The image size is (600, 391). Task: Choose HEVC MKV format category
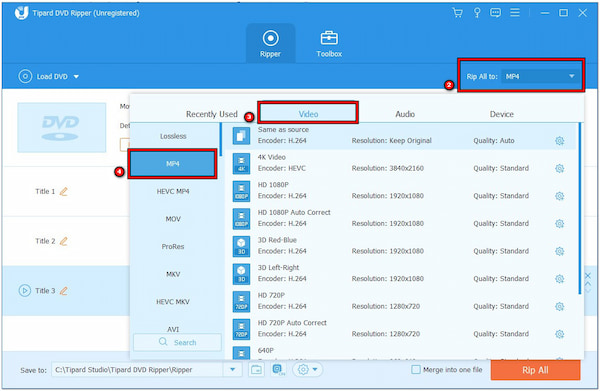click(173, 301)
